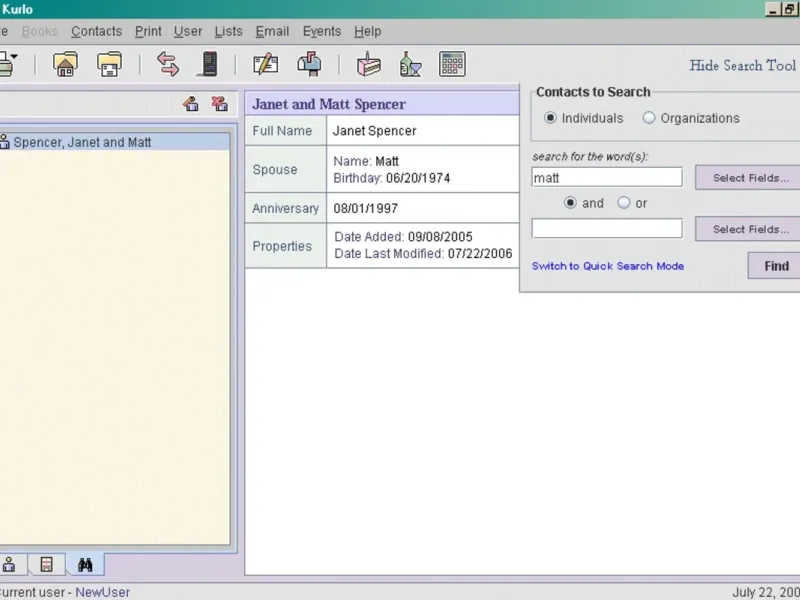This screenshot has height=600, width=800.
Task: Click the anniversary date "08/01/1997"
Action: [365, 208]
